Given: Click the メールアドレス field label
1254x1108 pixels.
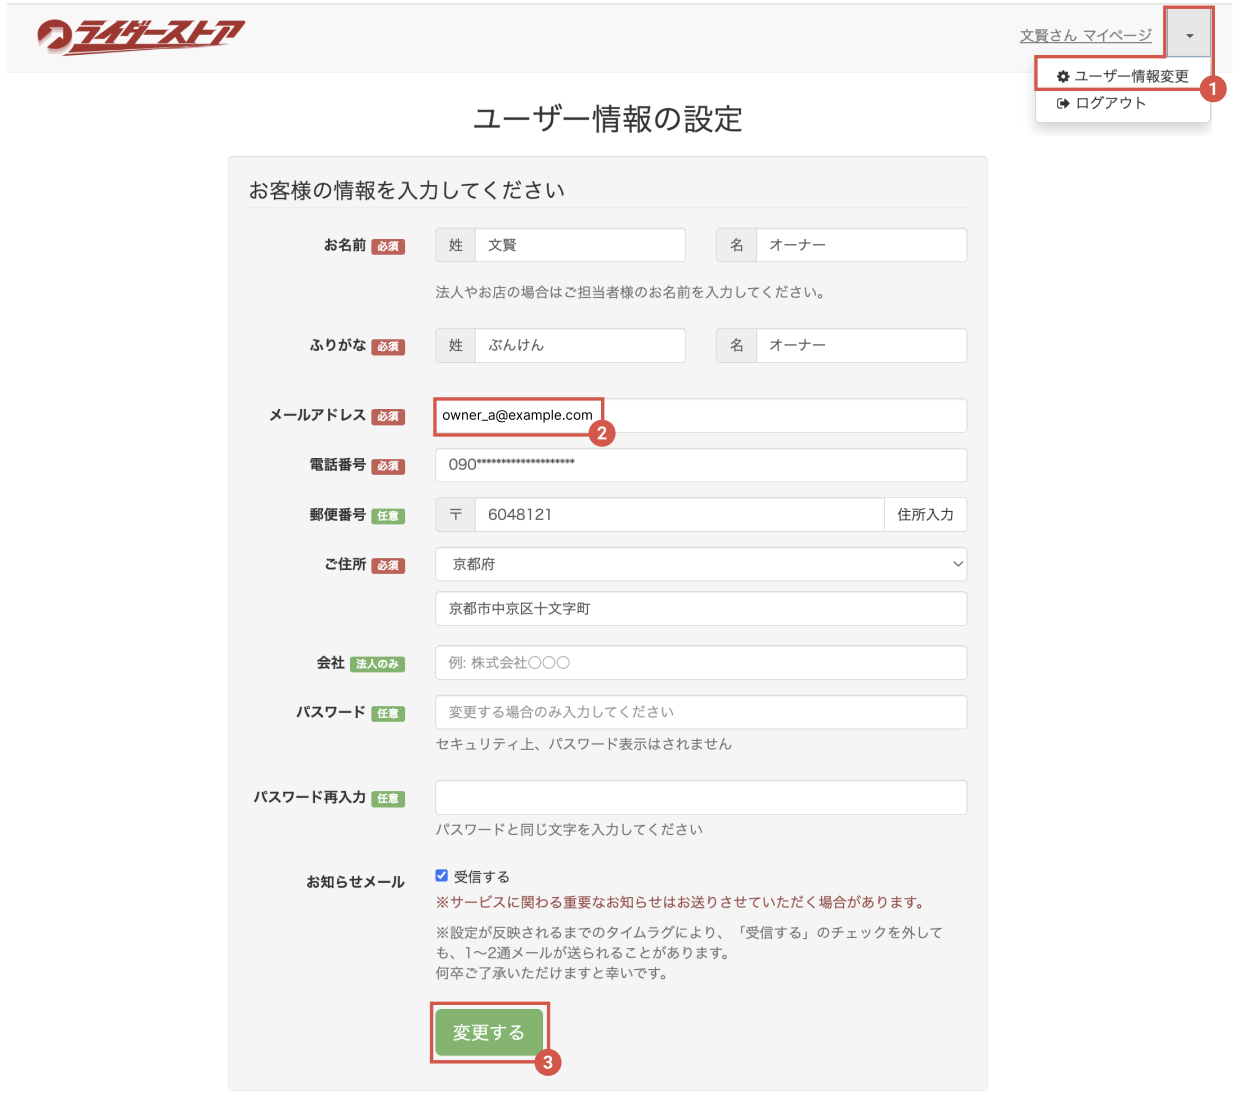Looking at the screenshot, I should coord(317,415).
